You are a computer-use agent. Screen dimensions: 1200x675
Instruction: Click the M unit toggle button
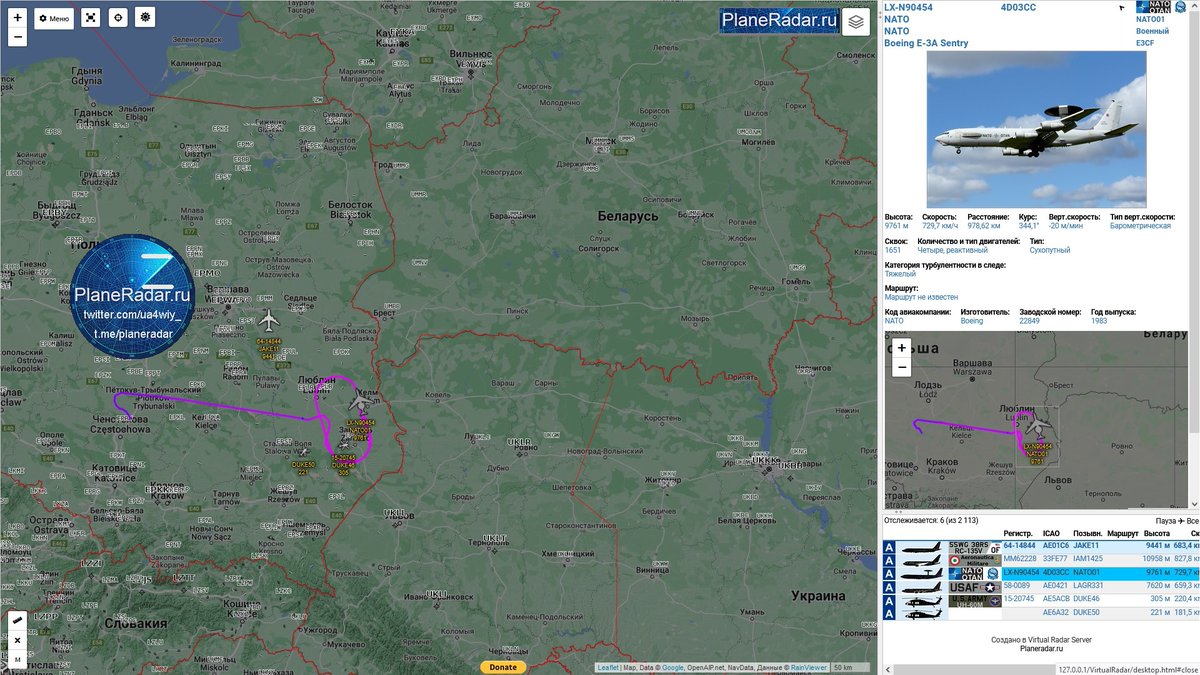tap(17, 659)
